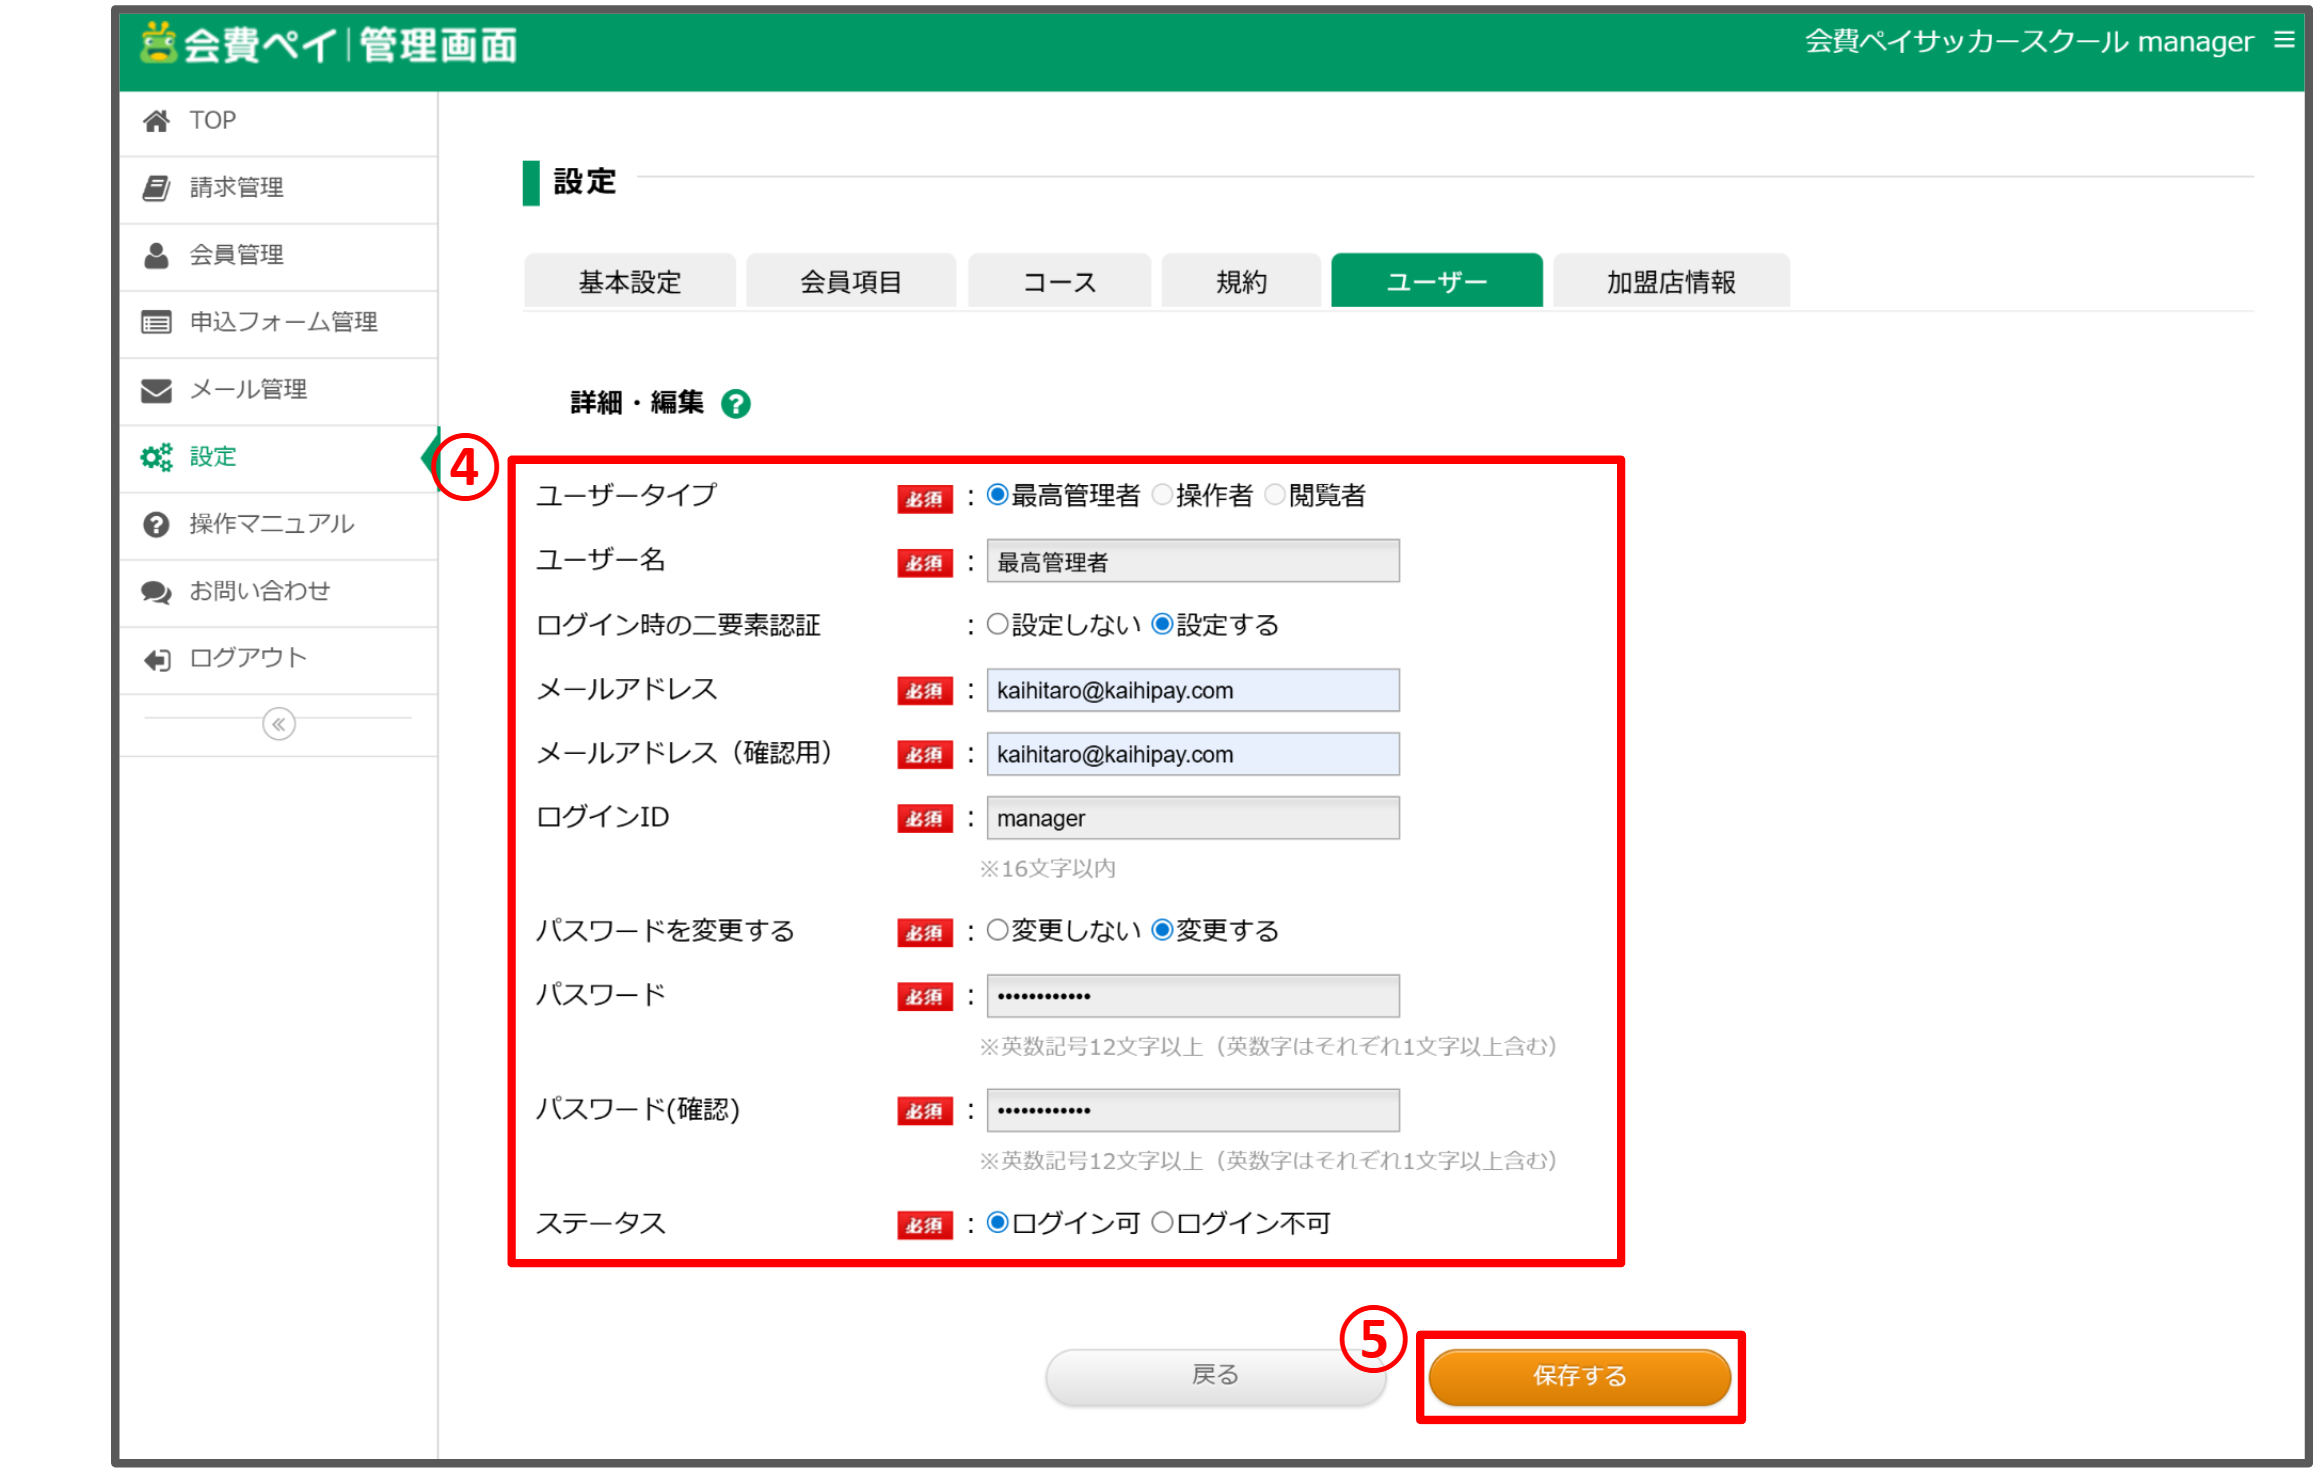Open 請求管理 billing icon in sidebar

[x=156, y=188]
